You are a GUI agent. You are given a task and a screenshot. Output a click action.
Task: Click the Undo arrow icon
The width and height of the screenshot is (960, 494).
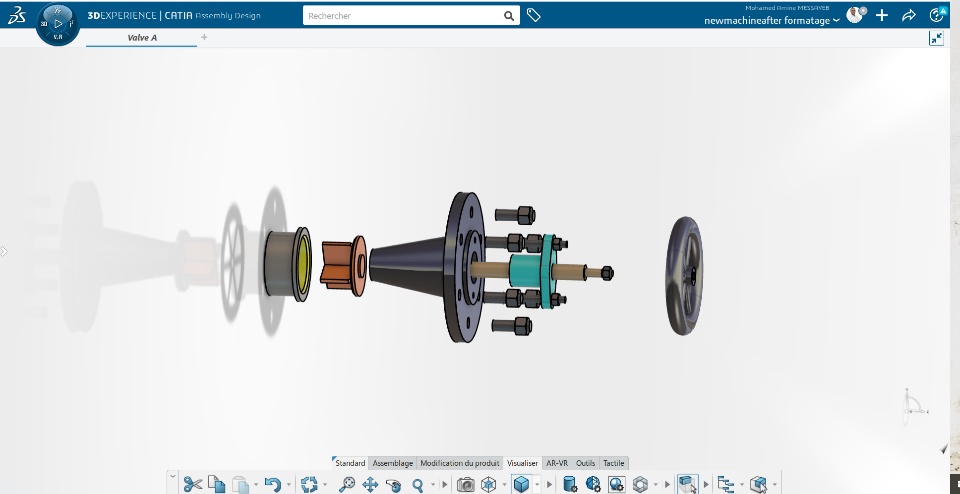(x=273, y=484)
